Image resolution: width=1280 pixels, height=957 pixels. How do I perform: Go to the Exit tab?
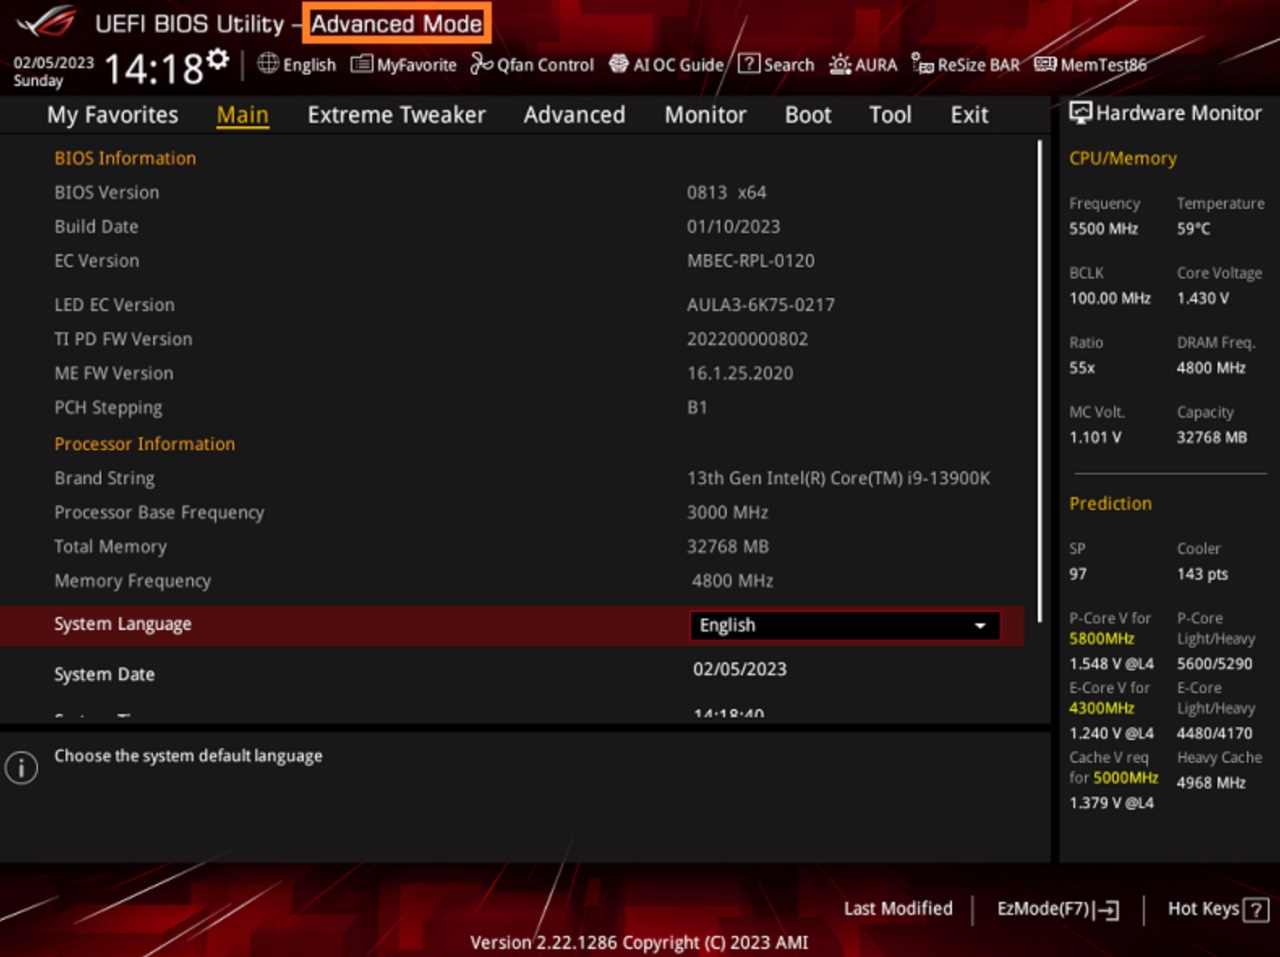click(x=969, y=115)
